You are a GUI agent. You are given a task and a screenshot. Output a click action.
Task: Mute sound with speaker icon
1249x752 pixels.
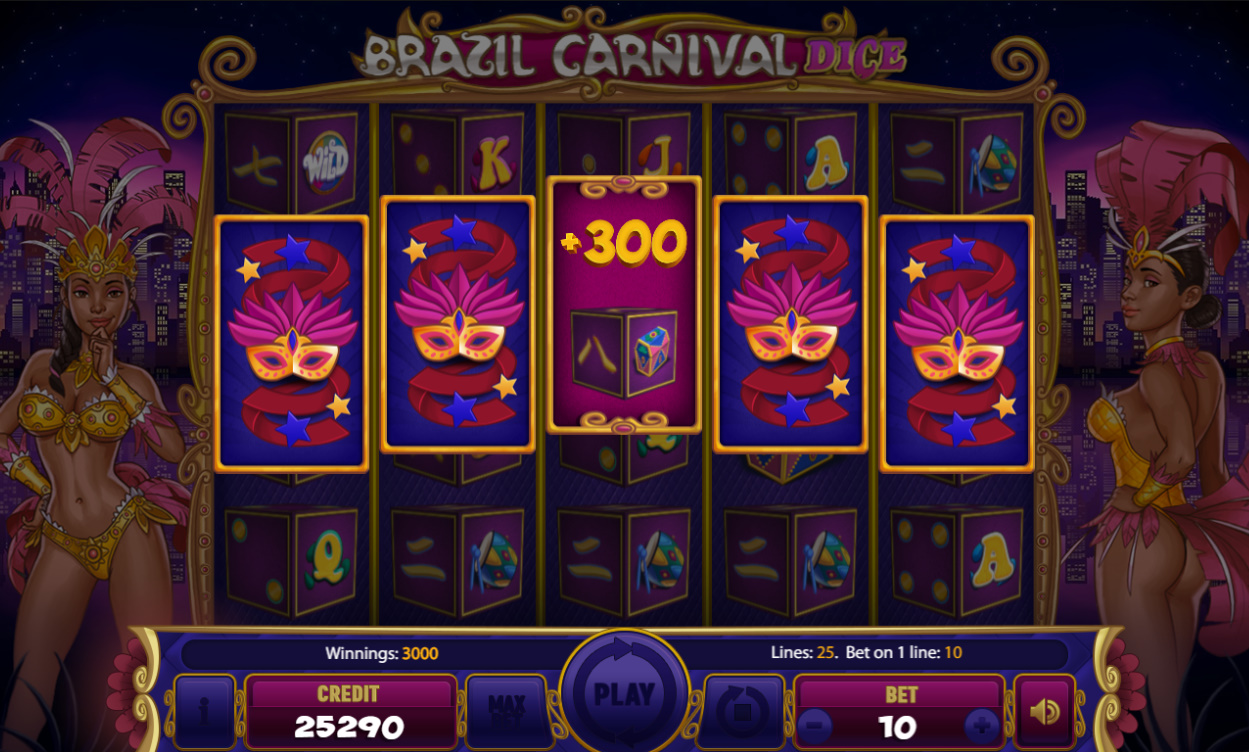coord(1044,711)
